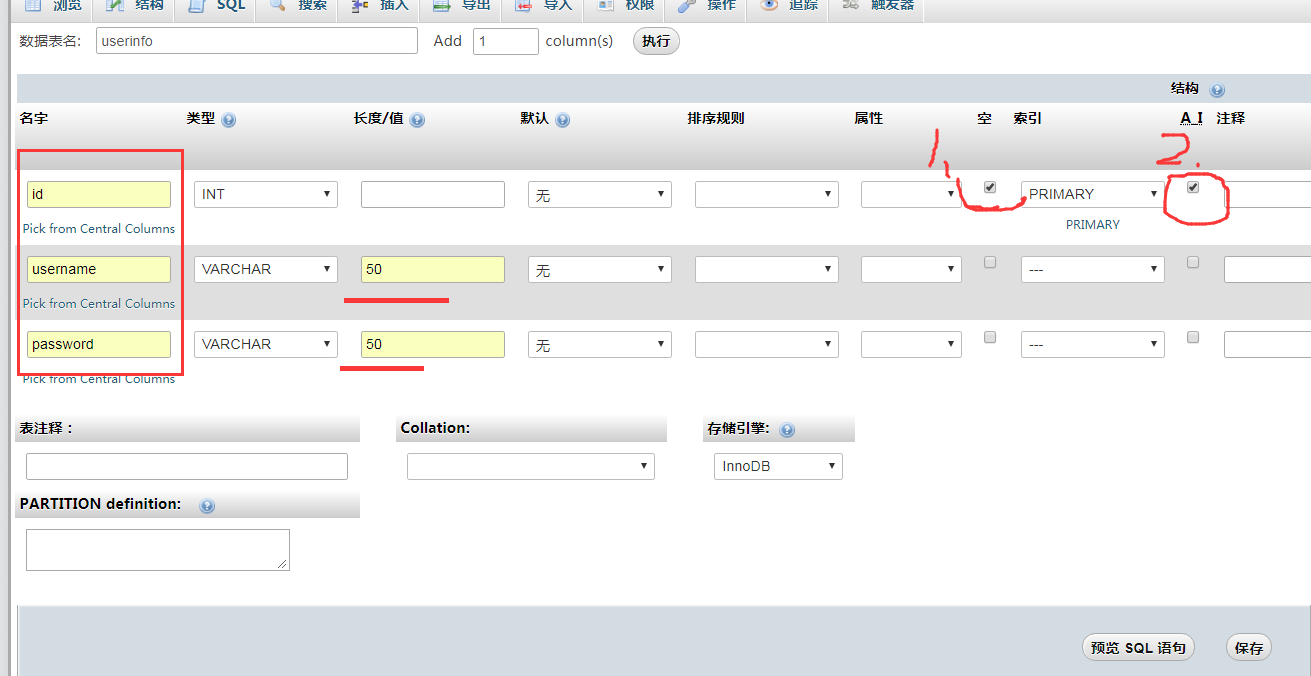Select the 插入 (Insert) icon
Image resolution: width=1311 pixels, height=676 pixels.
click(x=359, y=5)
